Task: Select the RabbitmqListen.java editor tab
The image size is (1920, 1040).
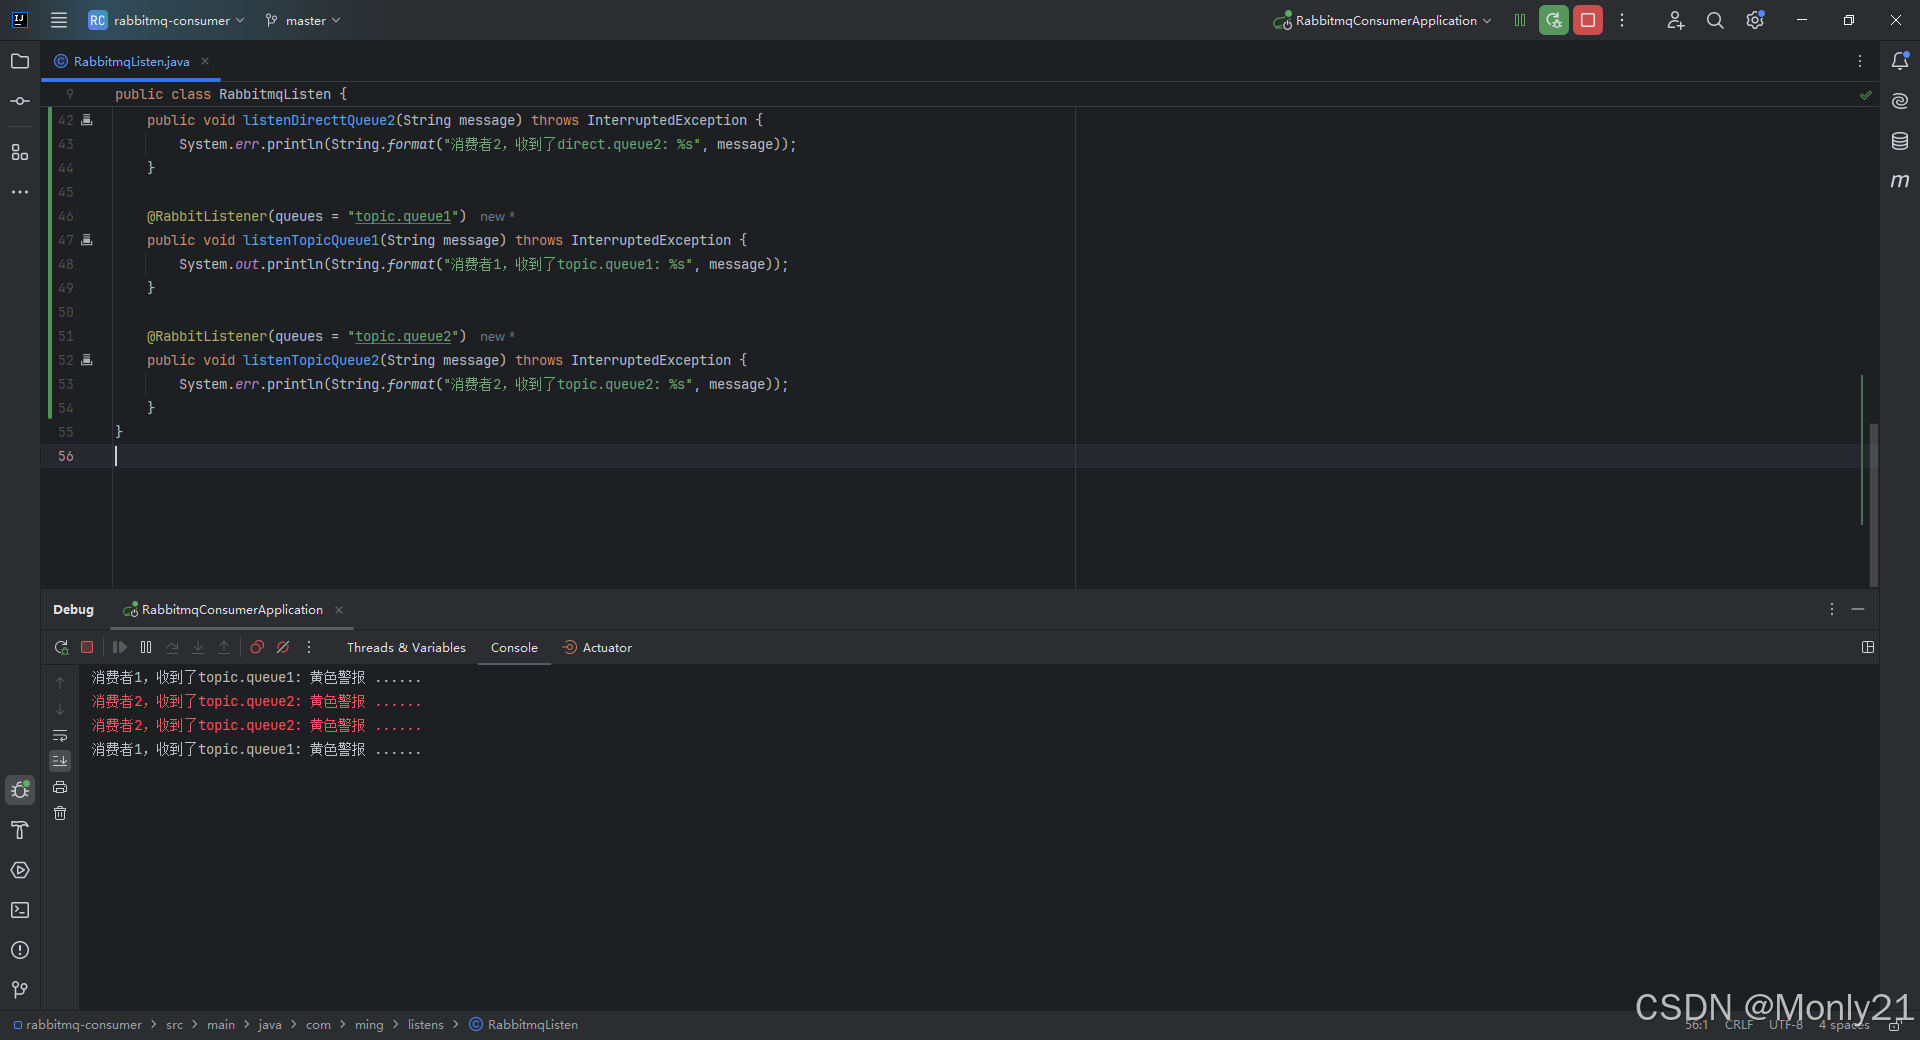Action: pos(131,61)
